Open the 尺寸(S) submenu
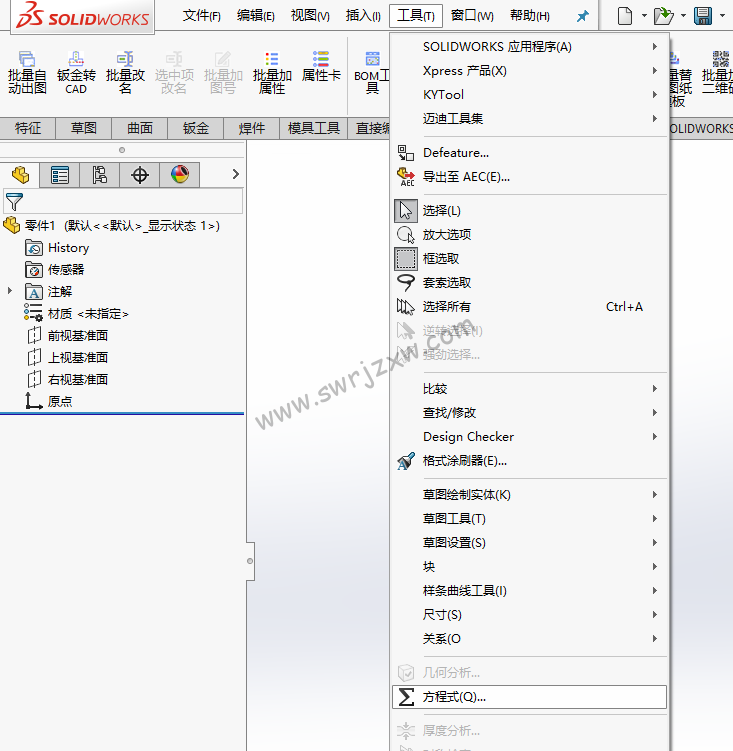733x751 pixels. tap(529, 614)
